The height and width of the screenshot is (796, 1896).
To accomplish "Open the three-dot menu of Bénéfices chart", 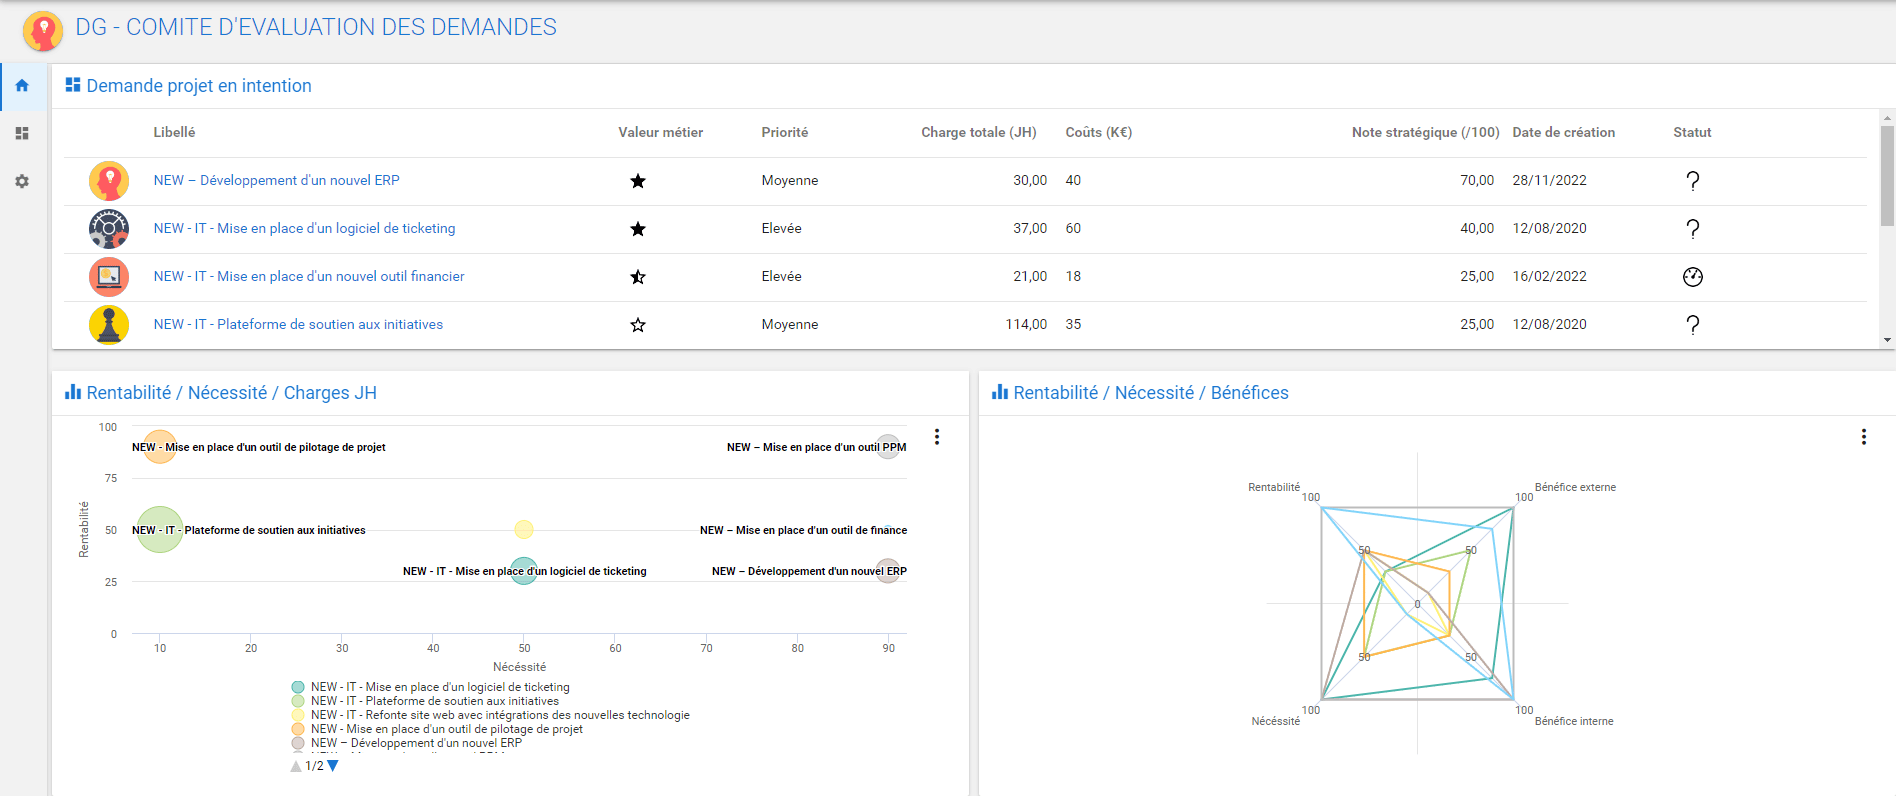I will [1864, 437].
